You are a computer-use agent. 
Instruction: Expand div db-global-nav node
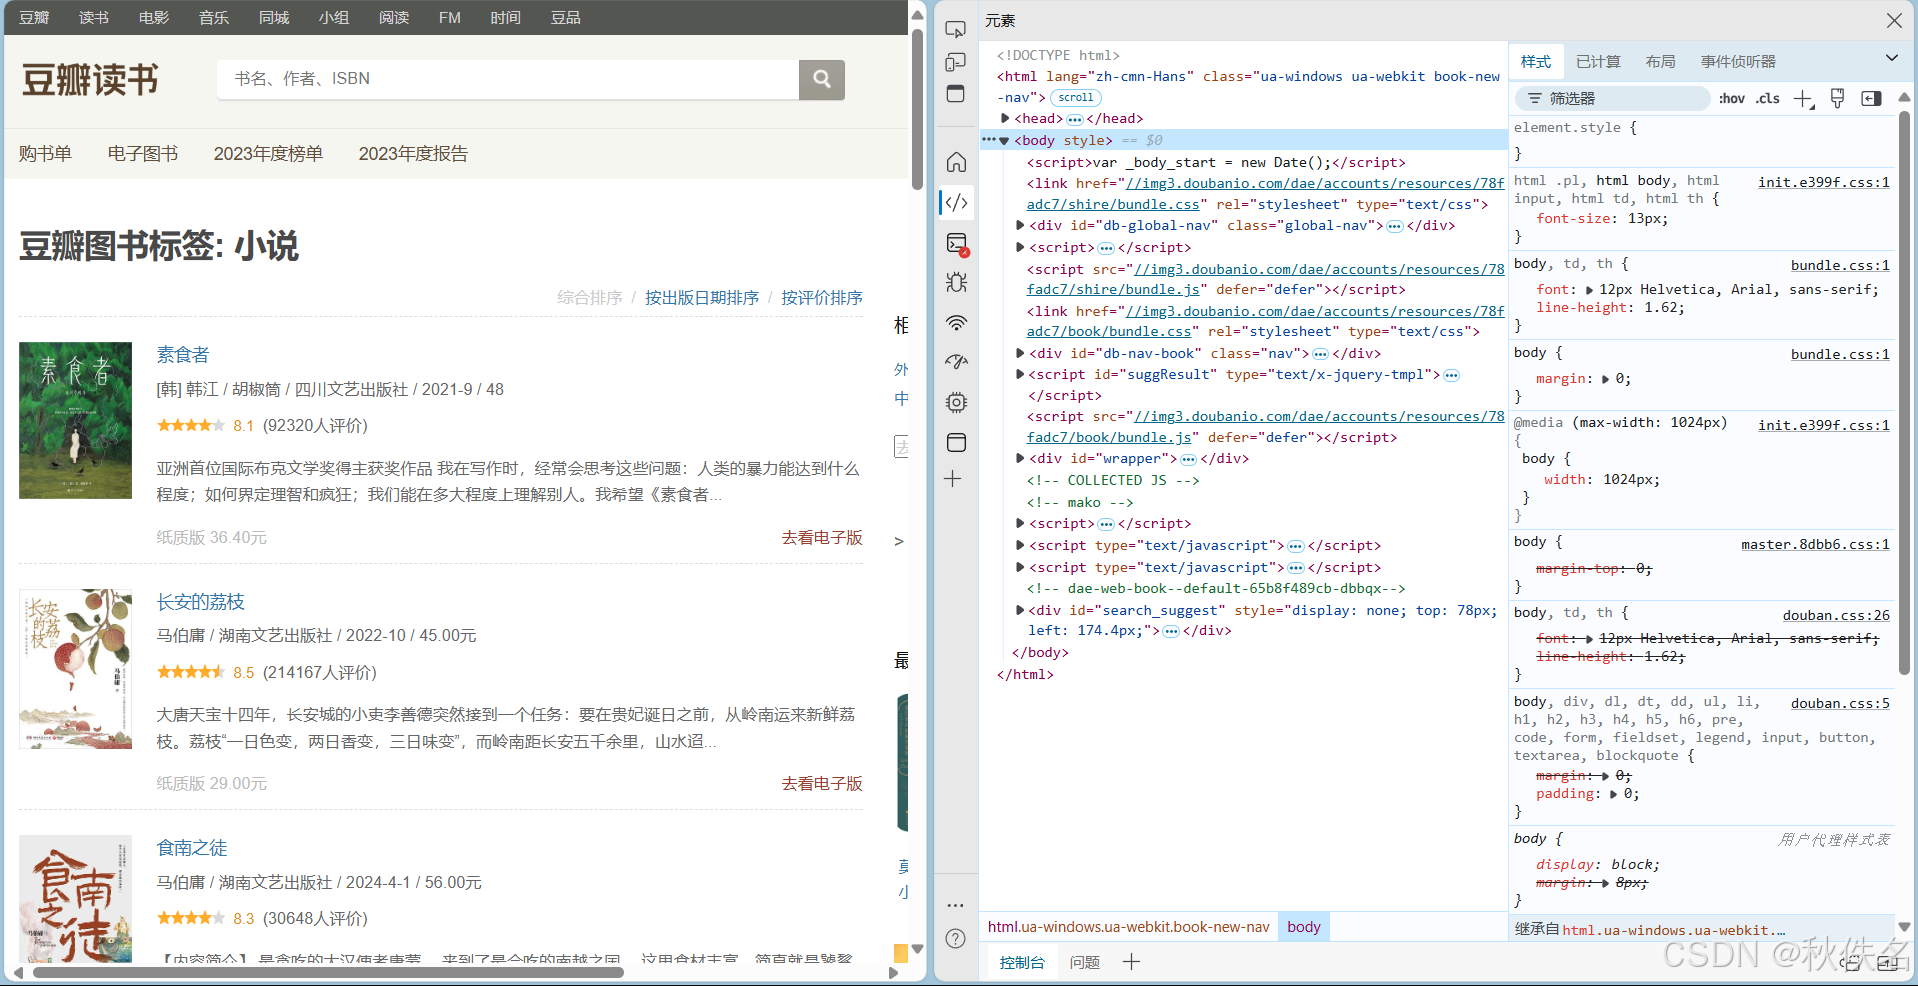[1020, 225]
